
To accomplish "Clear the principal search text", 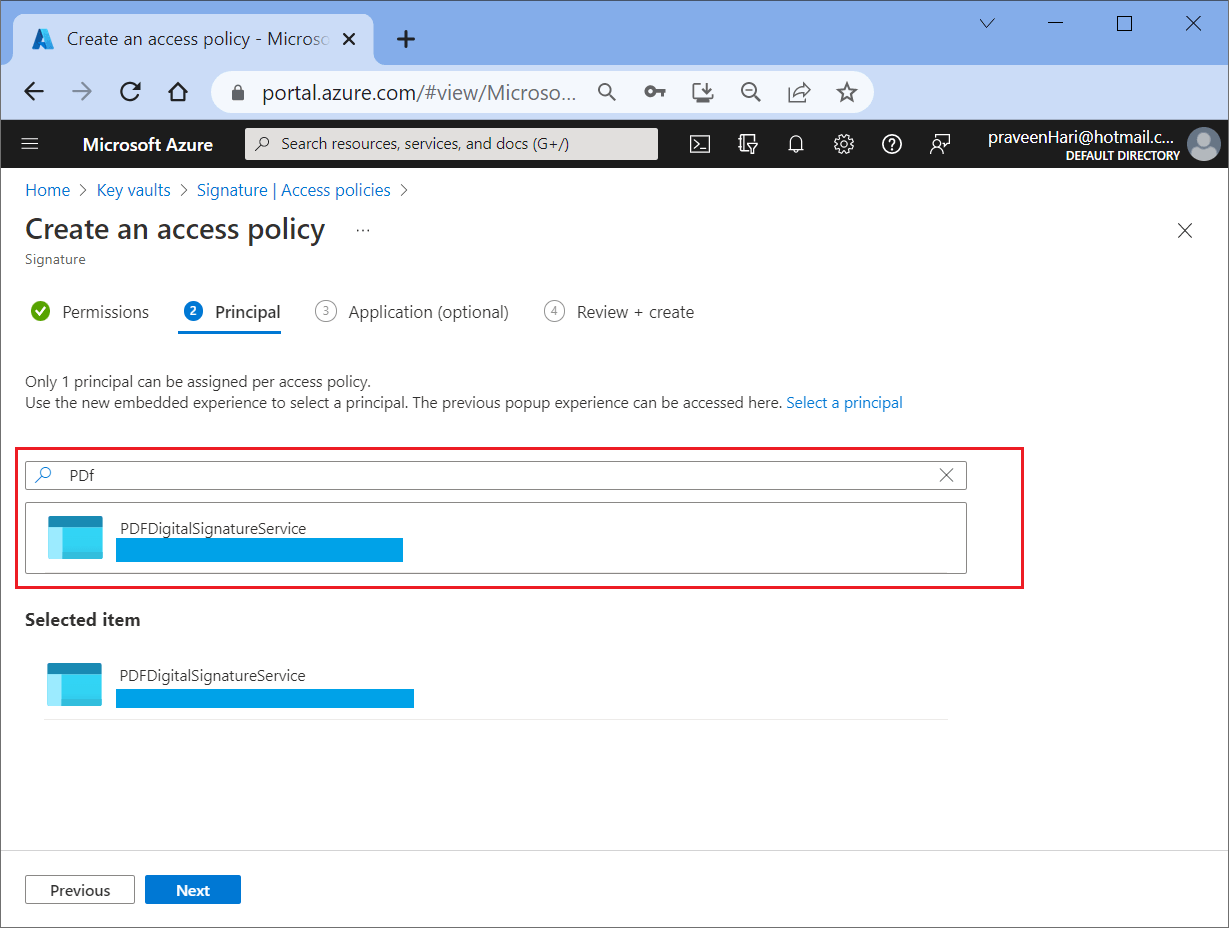I will point(946,475).
